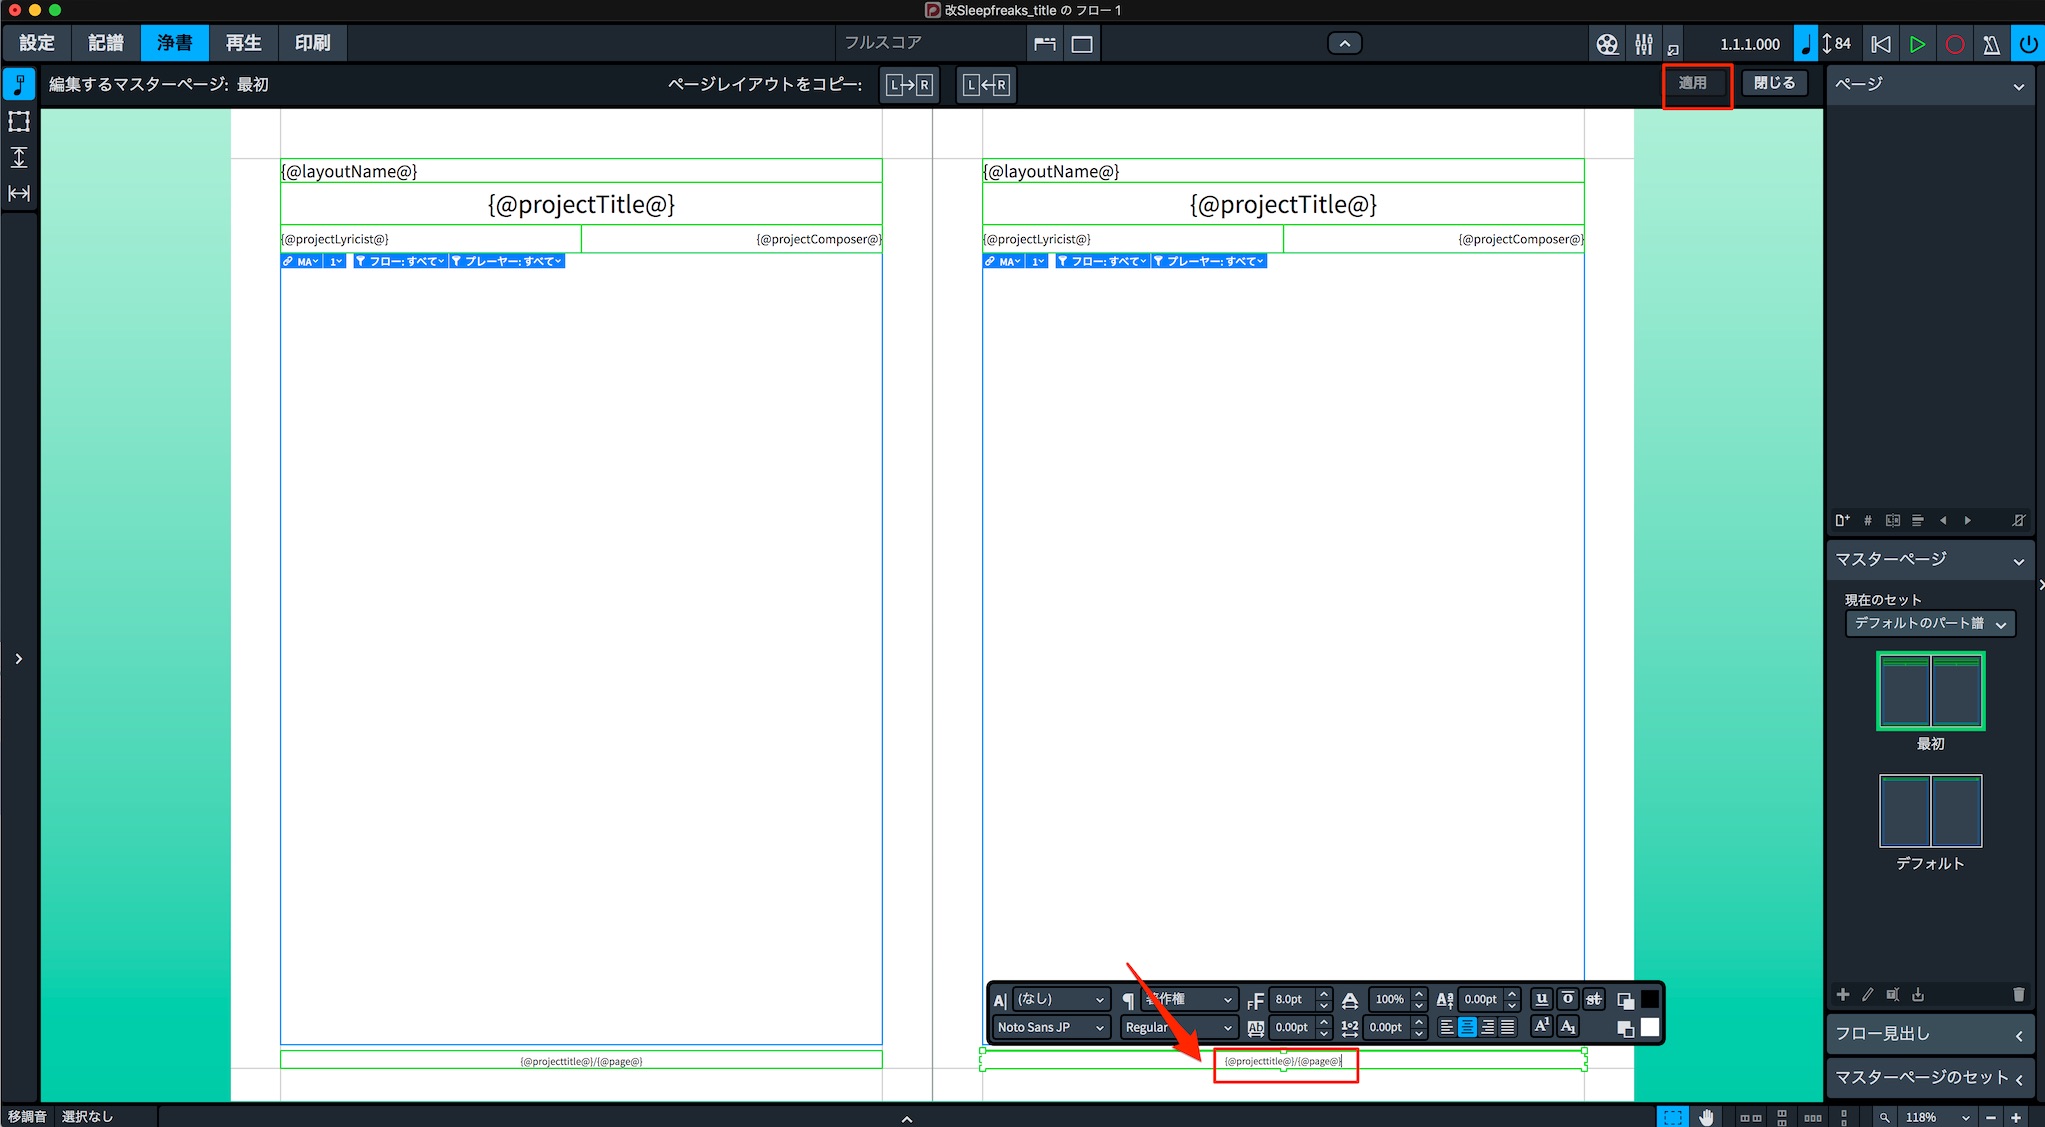Click the 適用 apply button

(1695, 83)
